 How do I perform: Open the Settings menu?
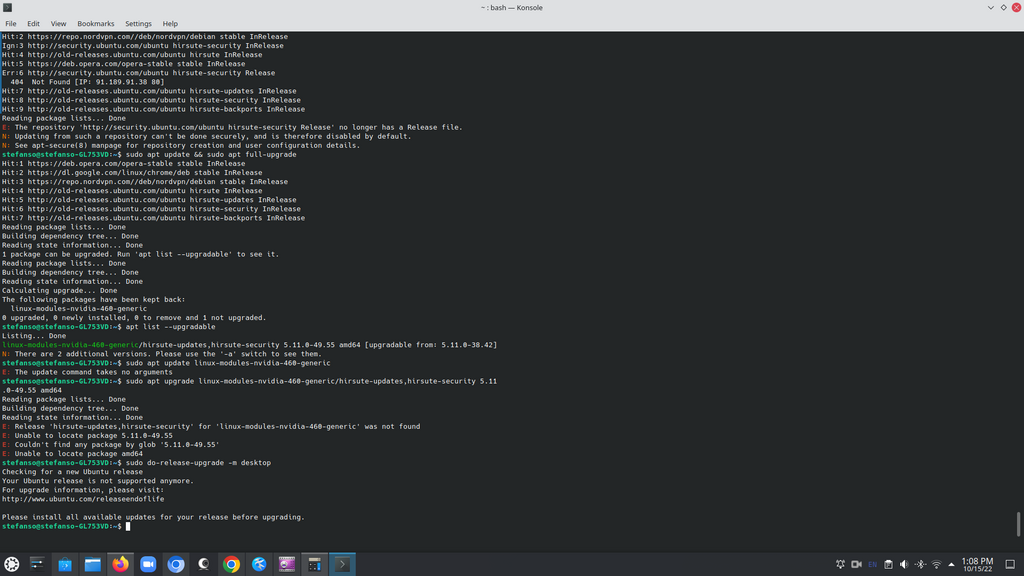[138, 23]
